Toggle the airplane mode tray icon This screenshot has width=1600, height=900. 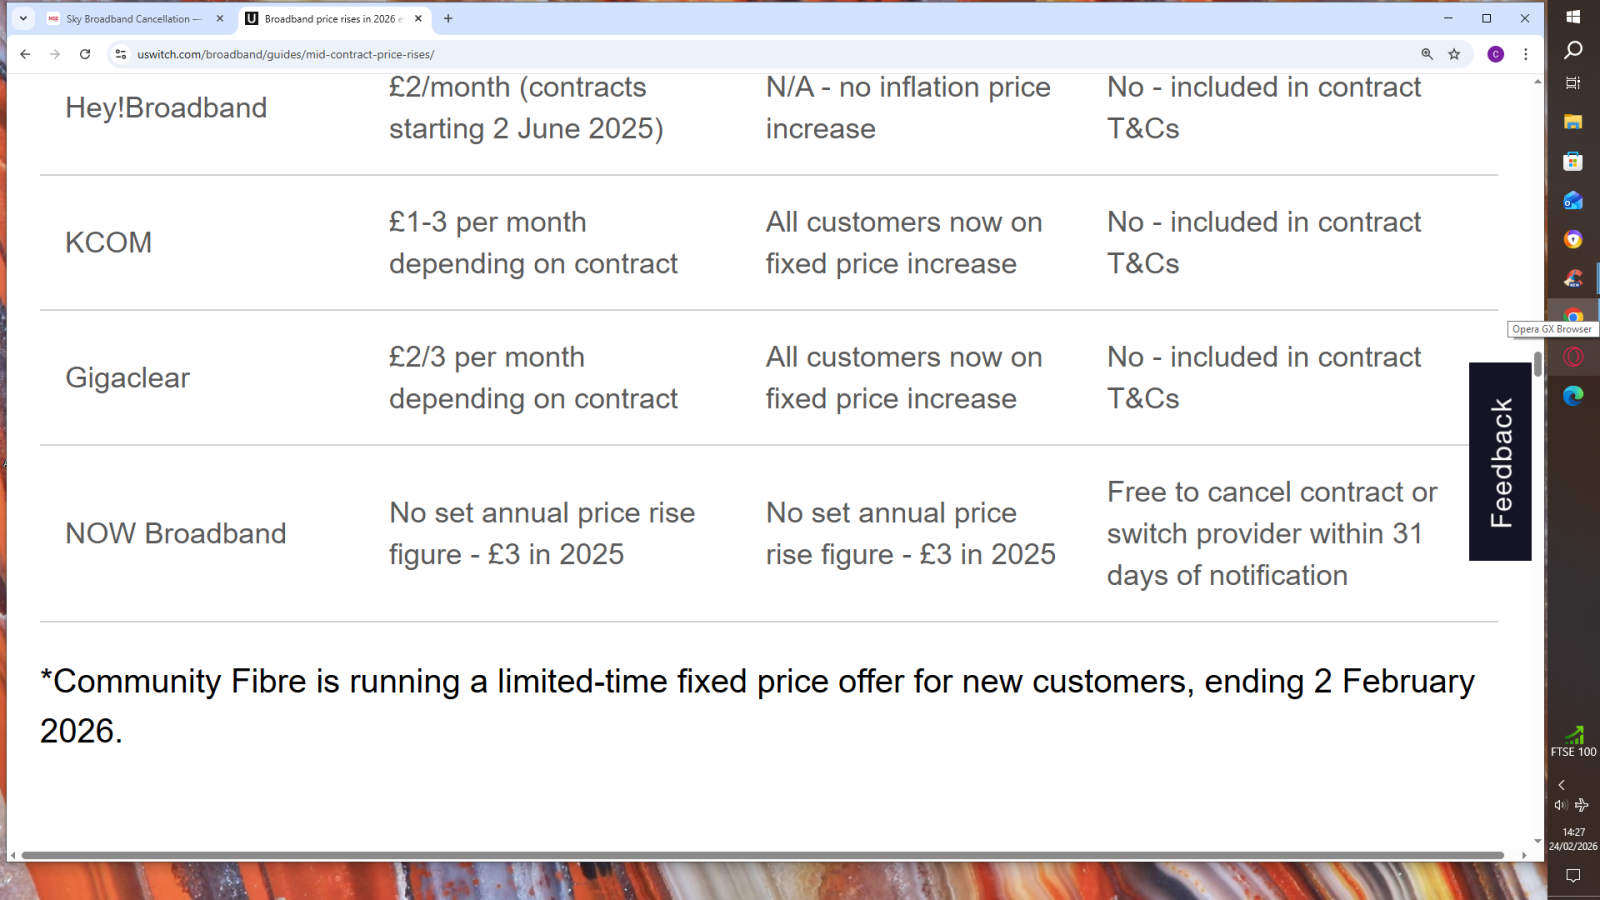pyautogui.click(x=1582, y=805)
